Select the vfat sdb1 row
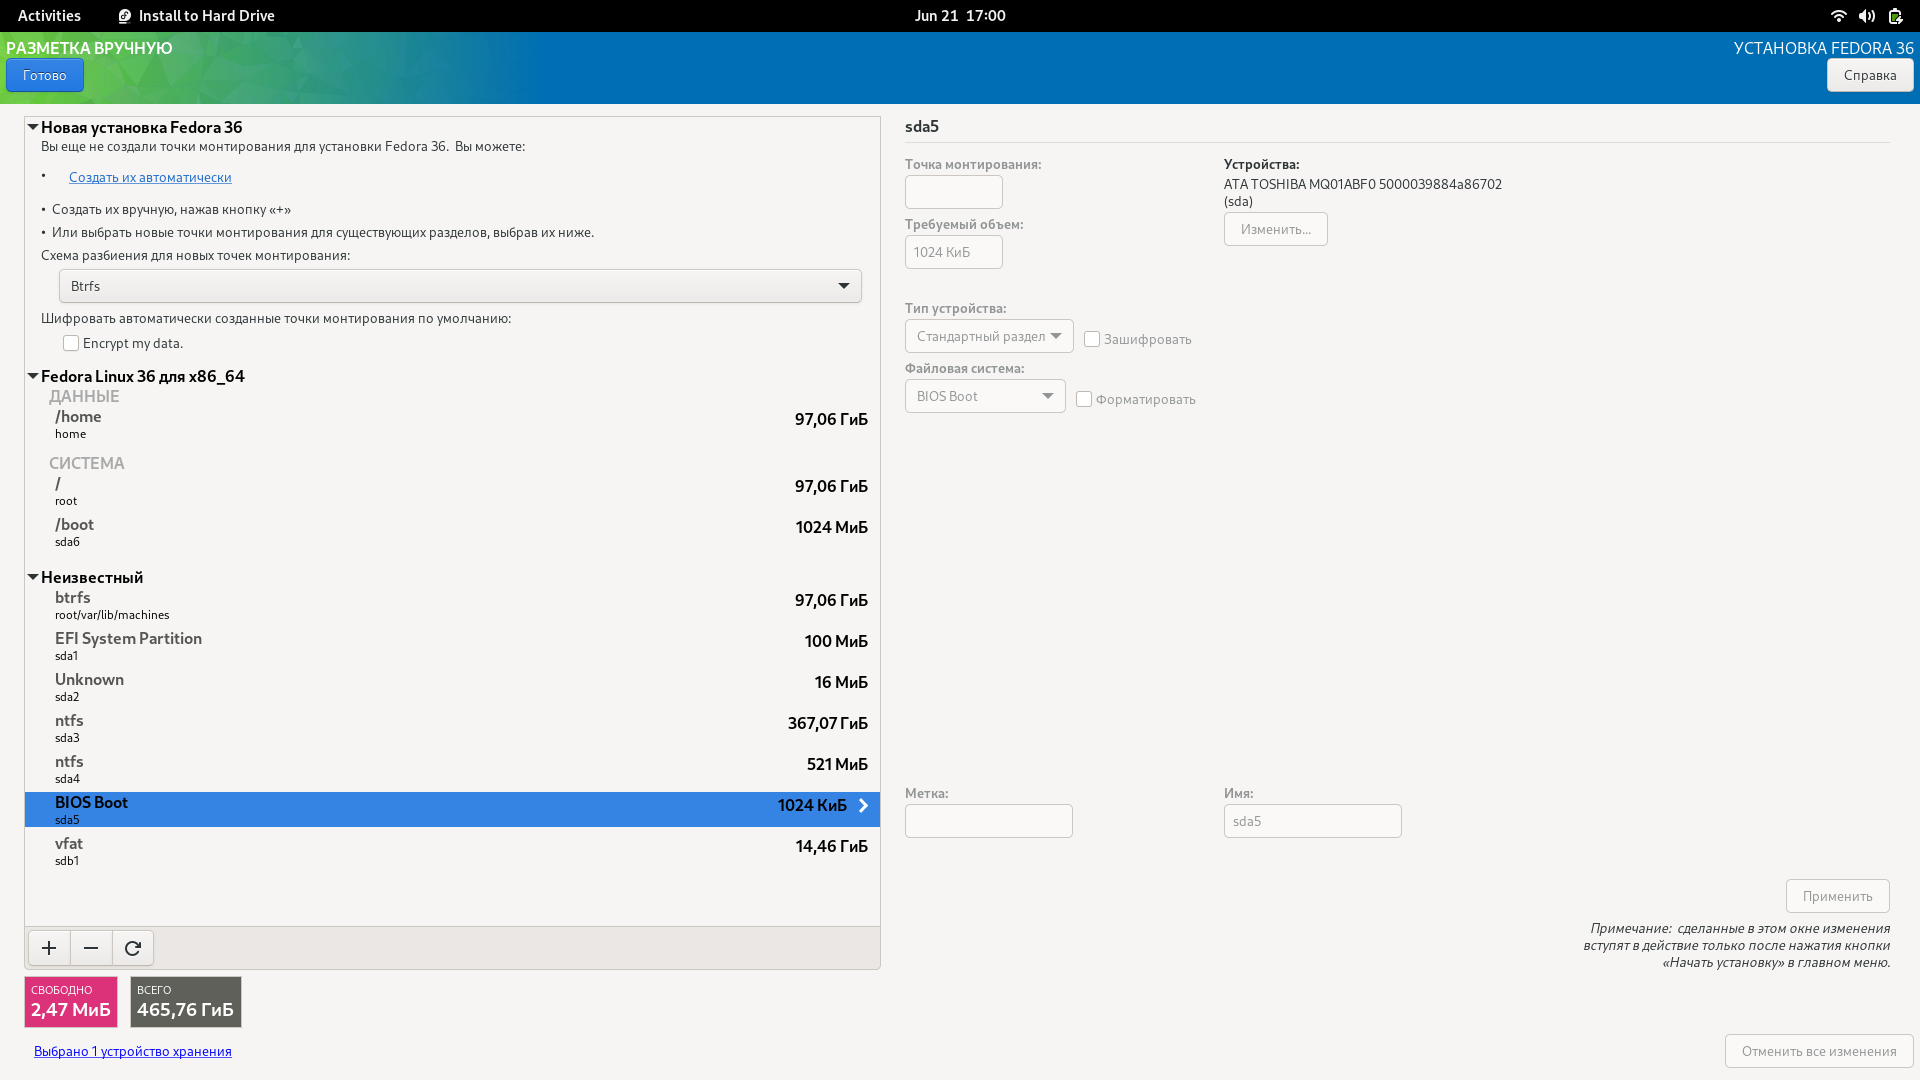Screen dimensions: 1920x1080 tap(452, 851)
